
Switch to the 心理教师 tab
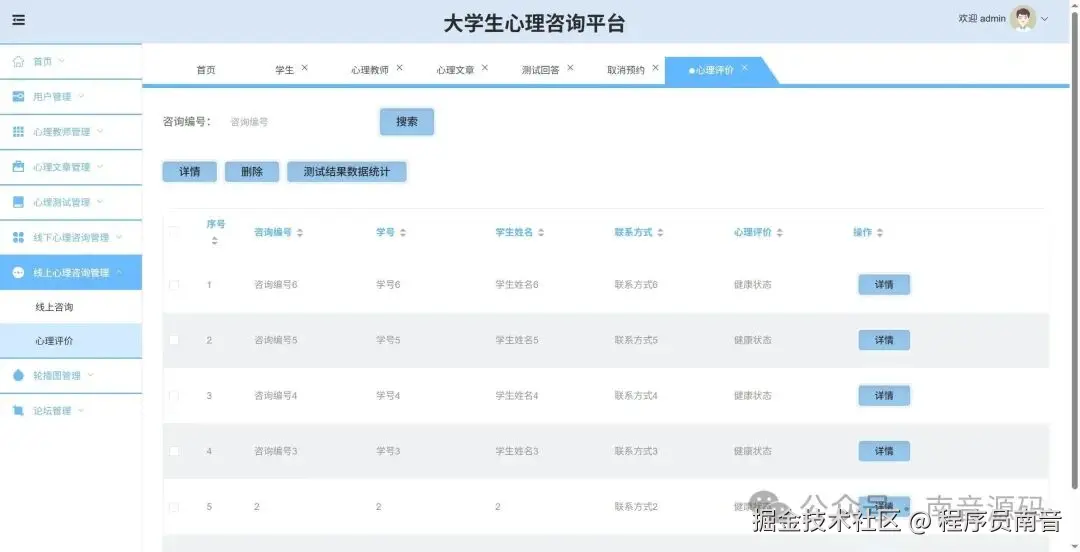coord(370,70)
